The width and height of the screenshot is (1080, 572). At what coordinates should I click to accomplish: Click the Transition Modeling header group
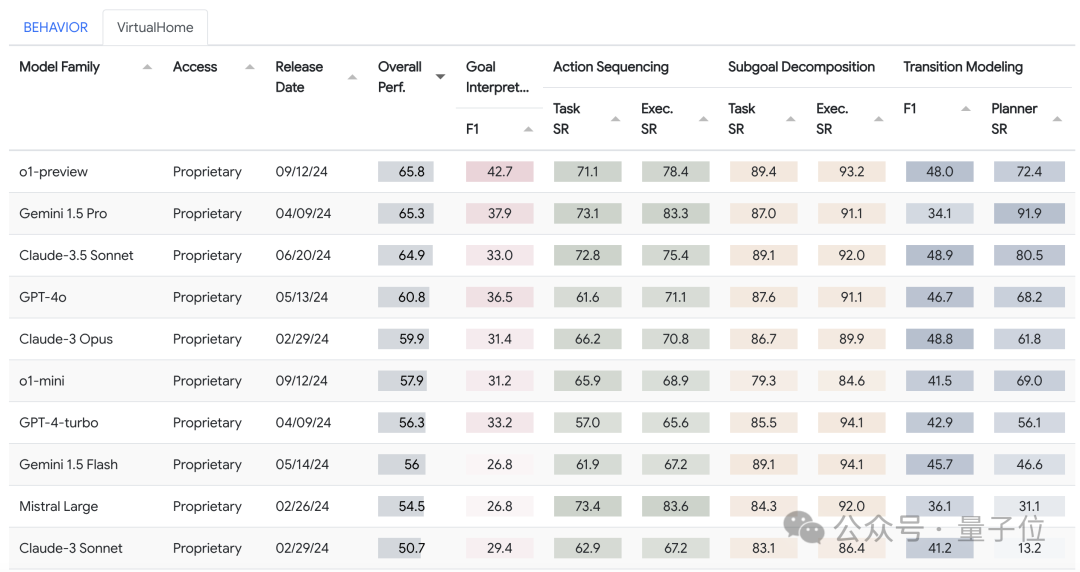[x=963, y=67]
